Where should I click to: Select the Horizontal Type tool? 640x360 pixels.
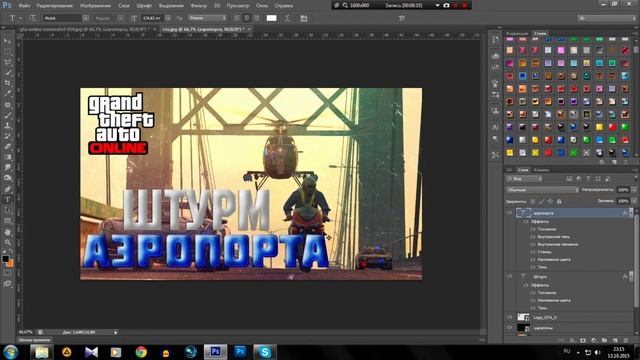7,200
